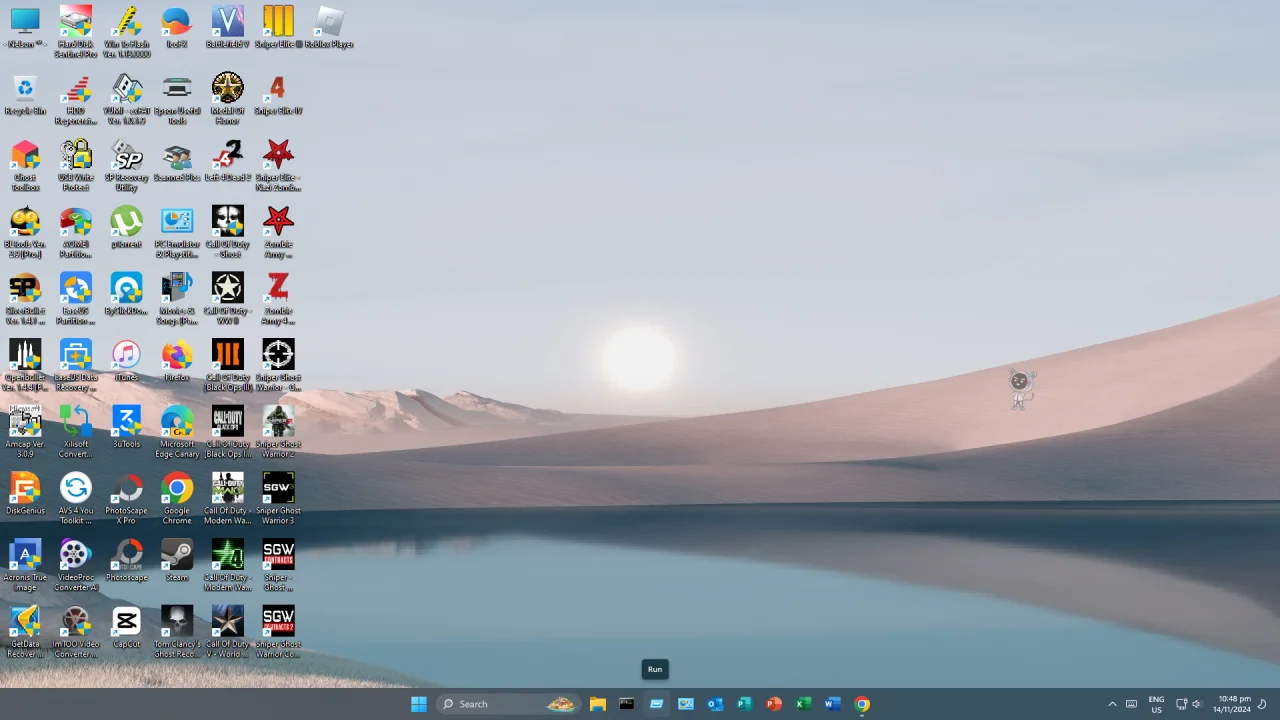Launch Word from the taskbar
1280x720 pixels.
832,704
